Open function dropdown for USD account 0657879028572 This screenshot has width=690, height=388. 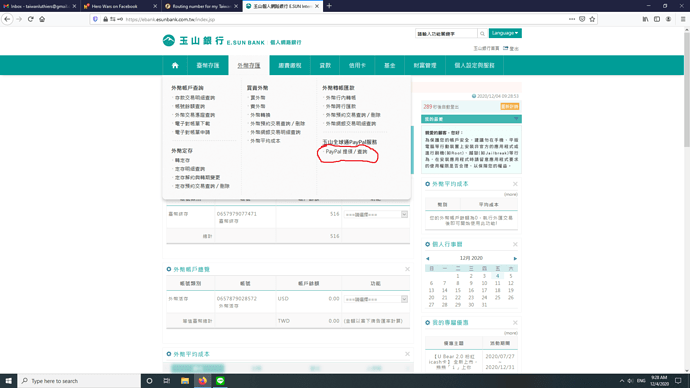click(376, 299)
